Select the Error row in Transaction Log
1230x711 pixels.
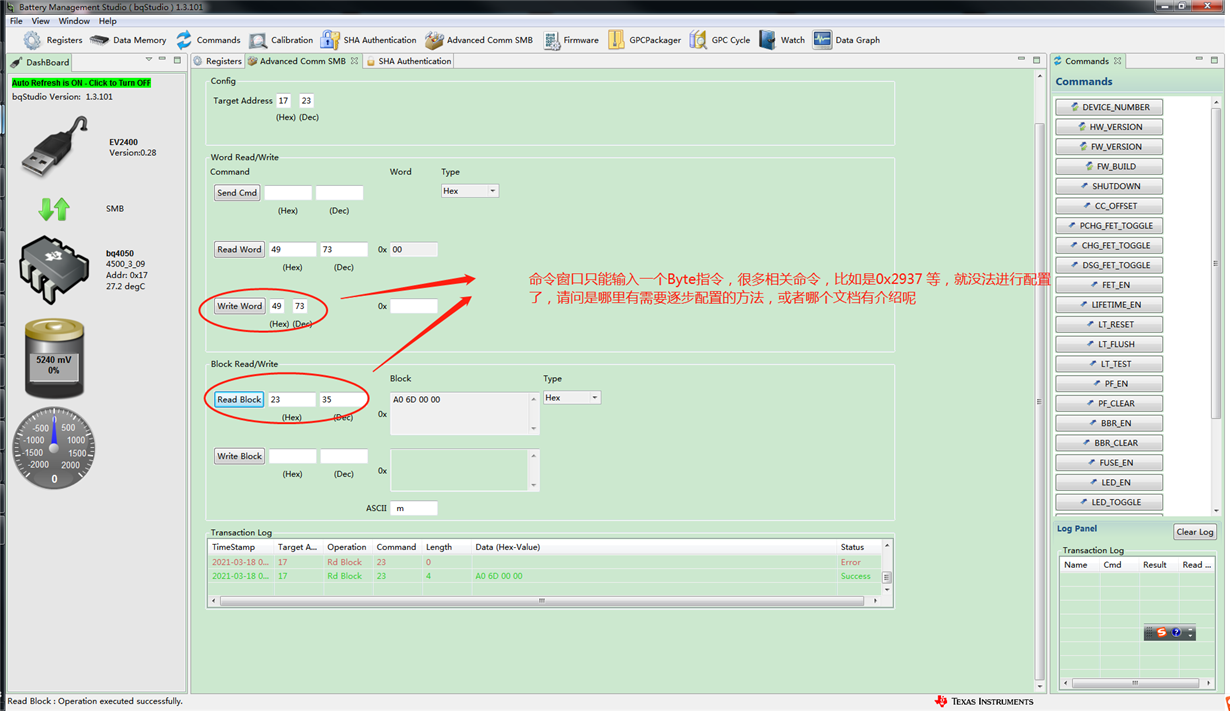(x=545, y=562)
